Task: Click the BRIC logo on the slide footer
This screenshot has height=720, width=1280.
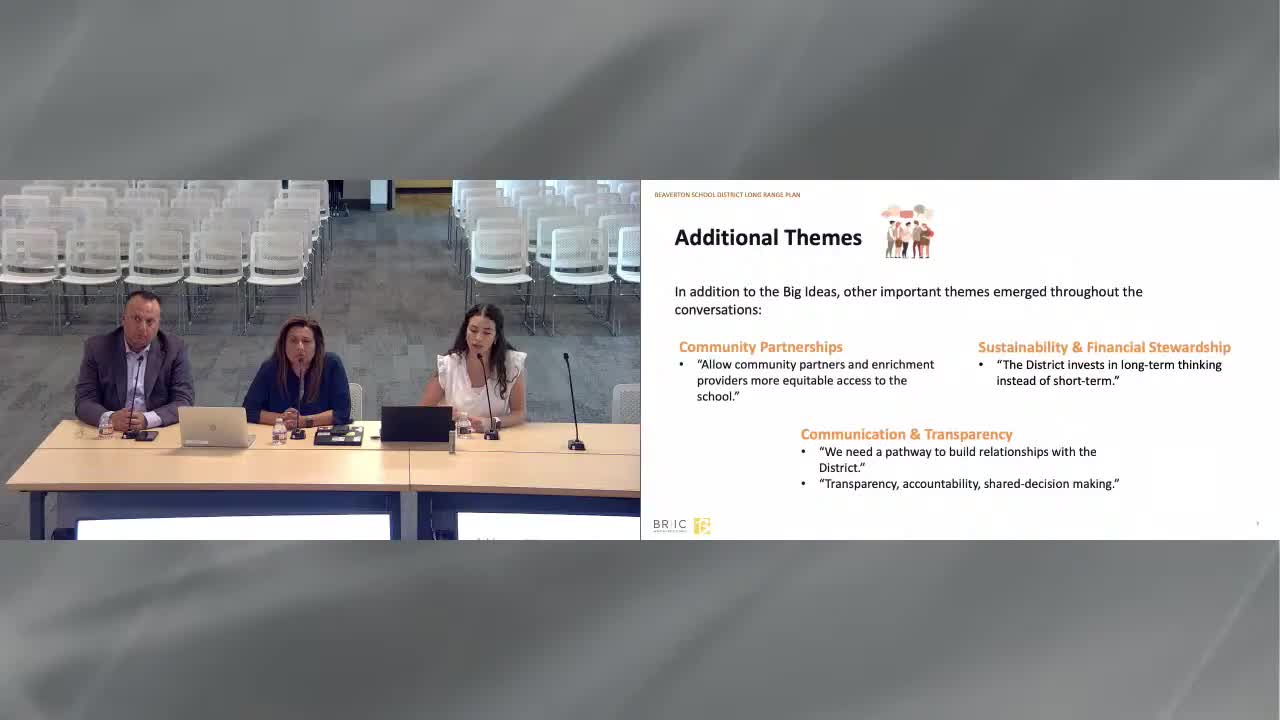Action: point(670,525)
